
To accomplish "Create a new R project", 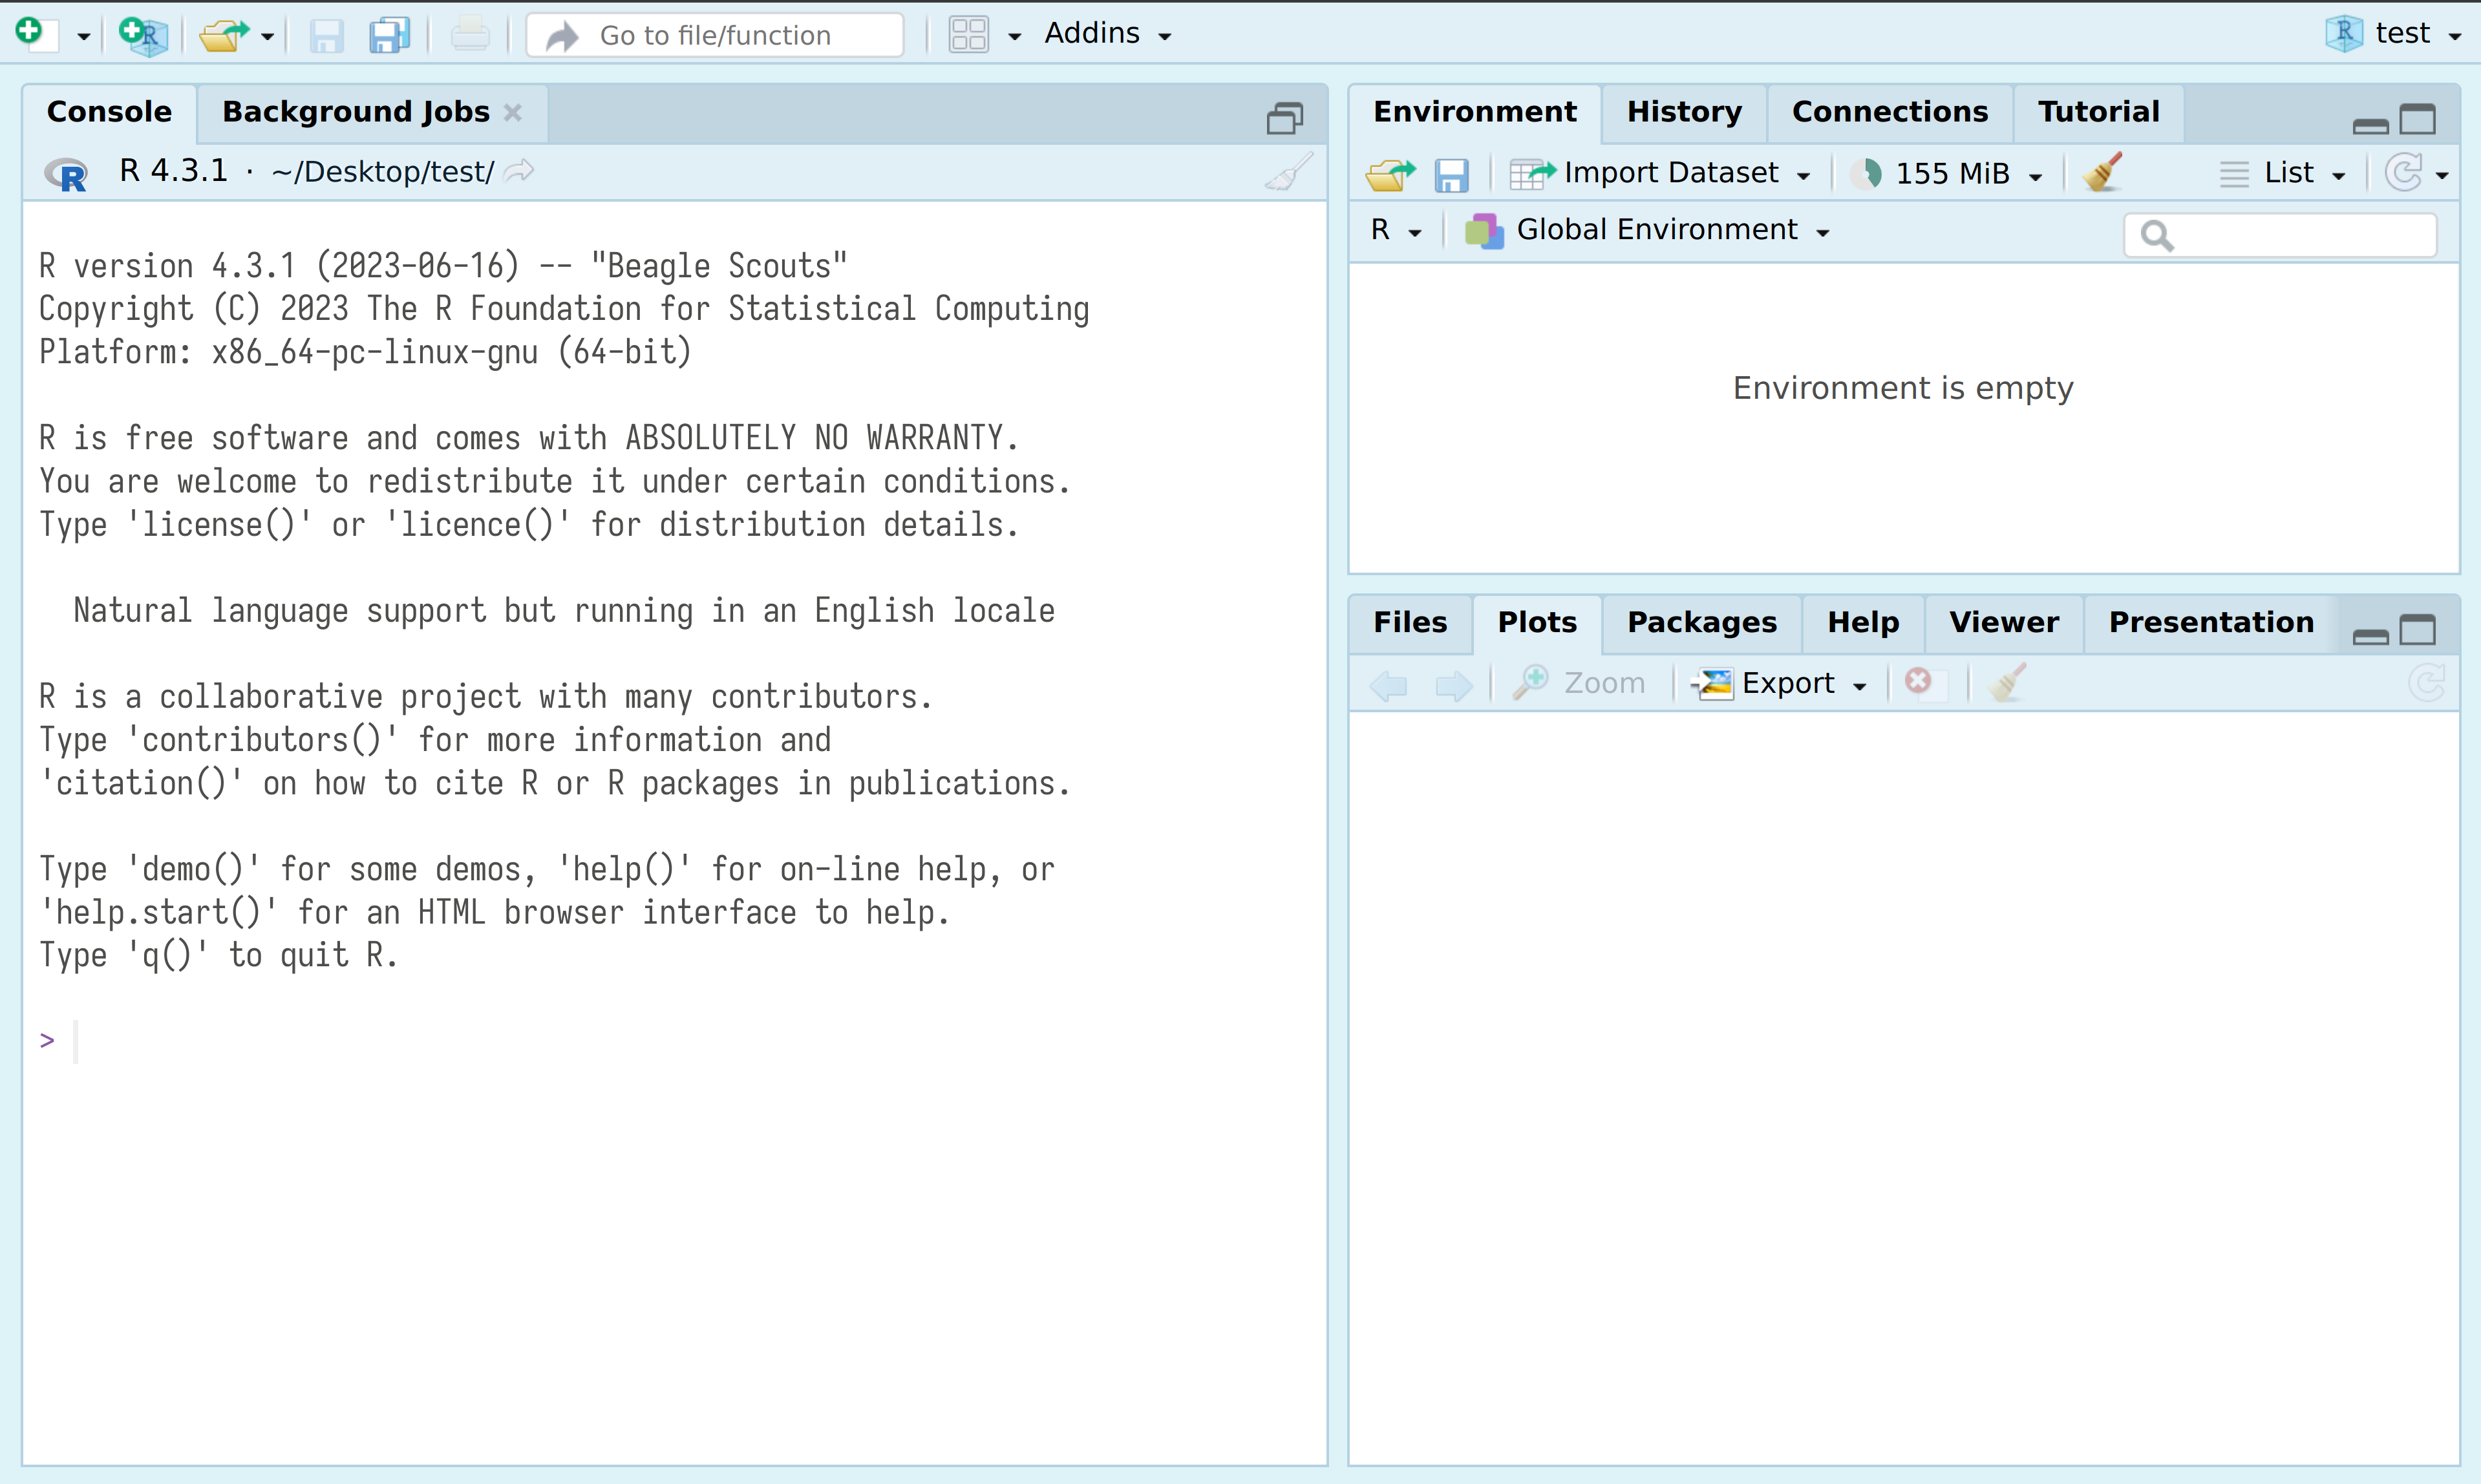I will pyautogui.click(x=143, y=35).
